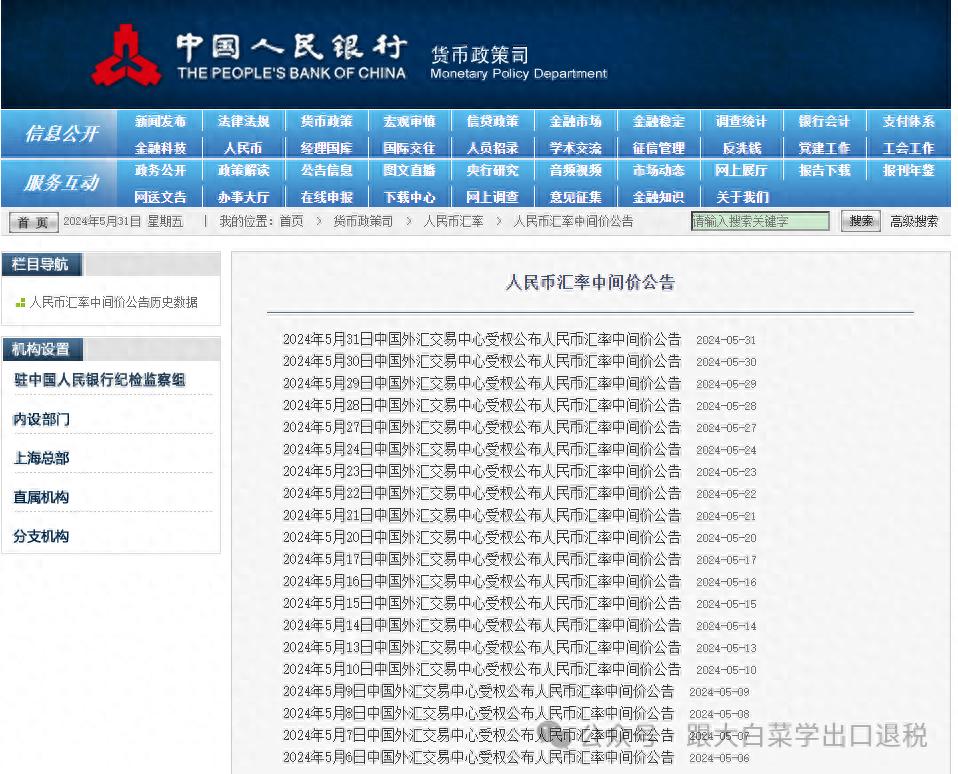
Task: Select 金融市场 in the navigation bar
Action: coord(576,120)
